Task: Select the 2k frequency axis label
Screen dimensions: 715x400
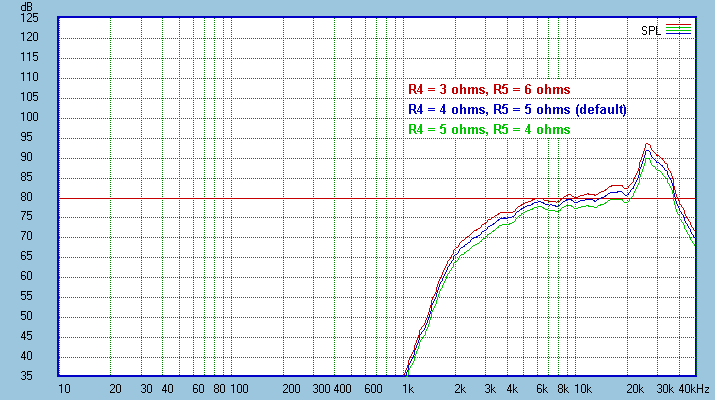Action: pos(460,389)
